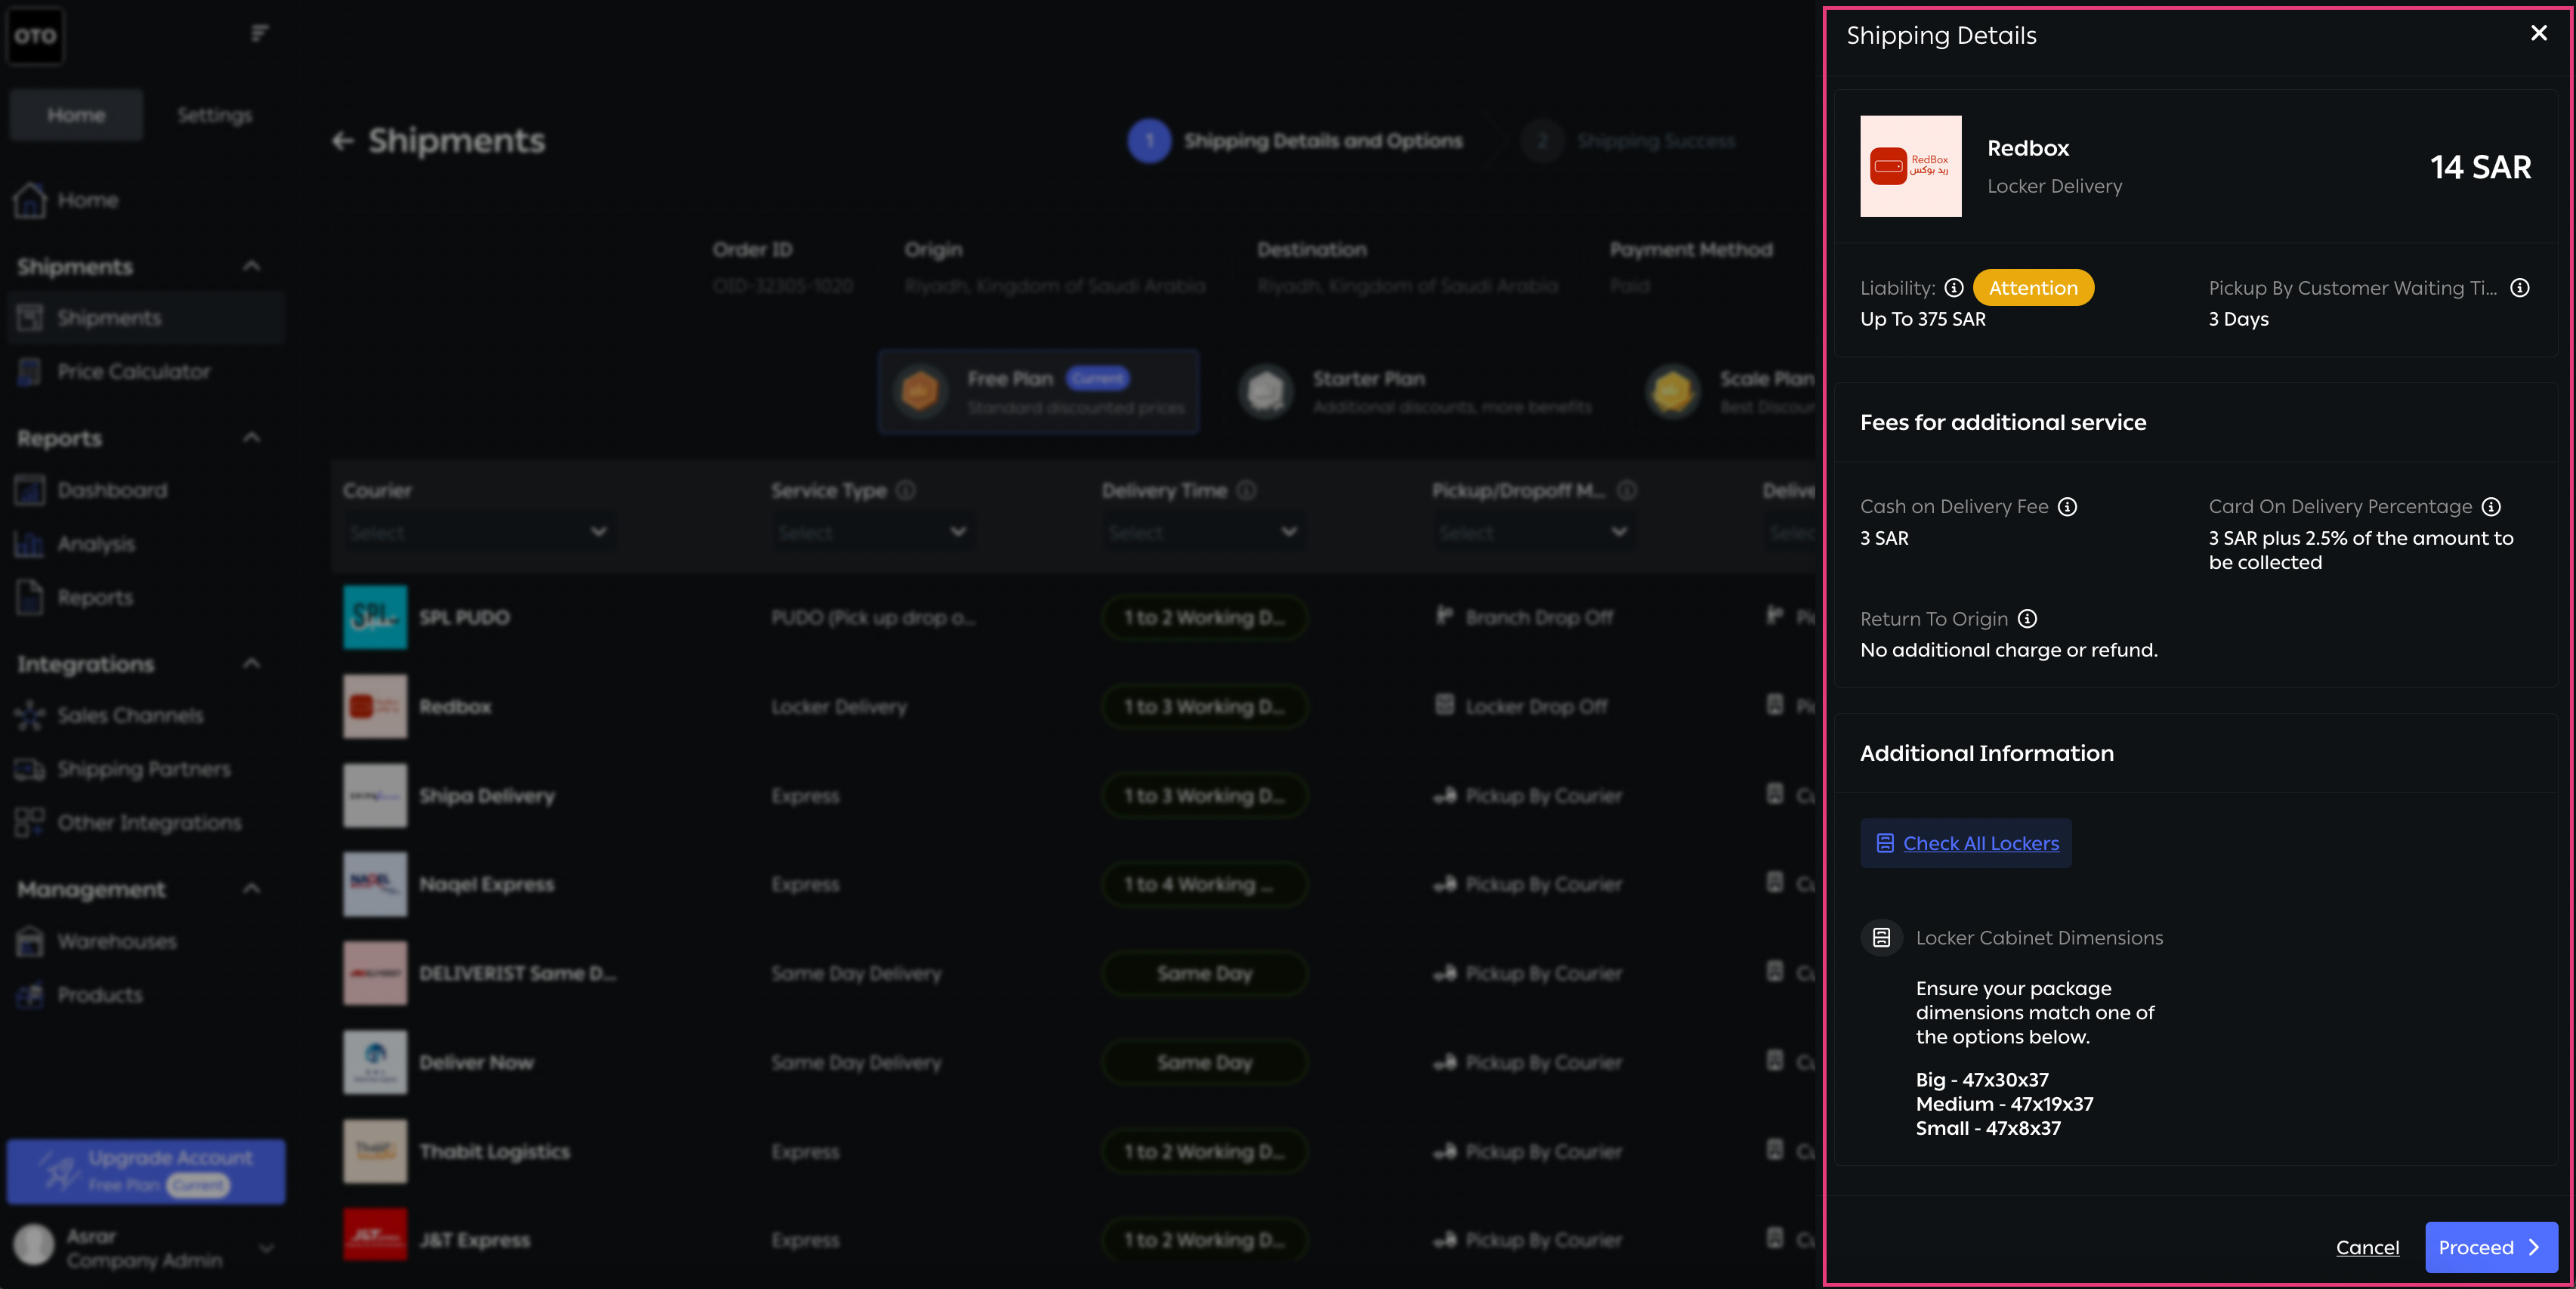Close the Shipping Details panel
The image size is (2576, 1289).
click(x=2538, y=33)
